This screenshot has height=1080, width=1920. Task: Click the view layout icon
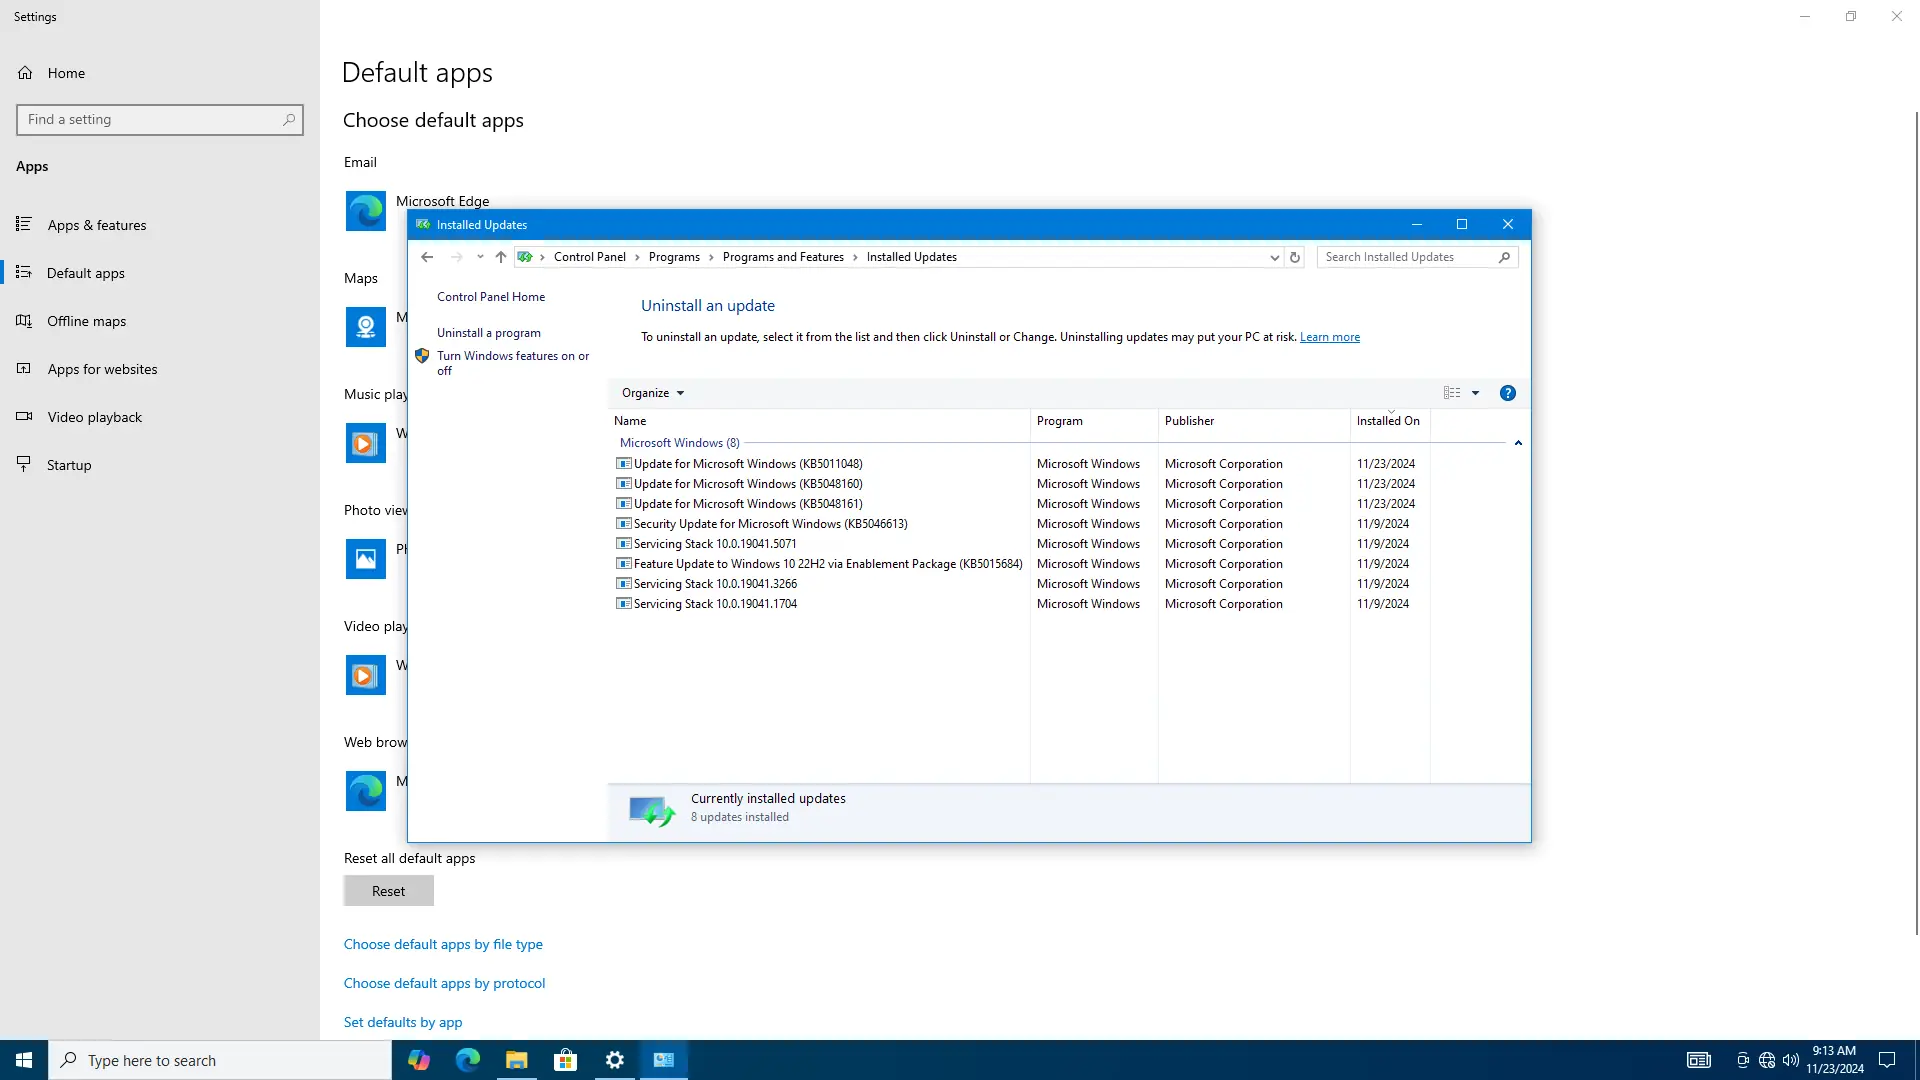[x=1452, y=393]
